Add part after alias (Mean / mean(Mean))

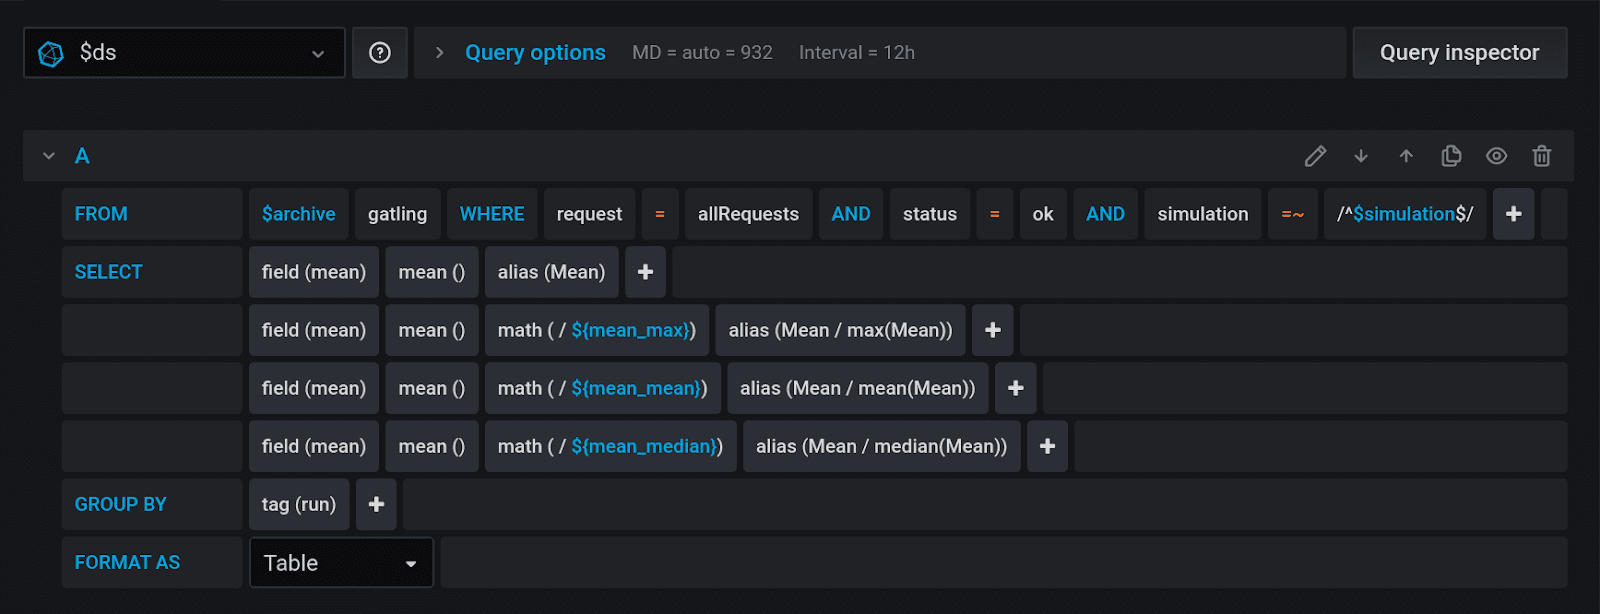pyautogui.click(x=1016, y=388)
